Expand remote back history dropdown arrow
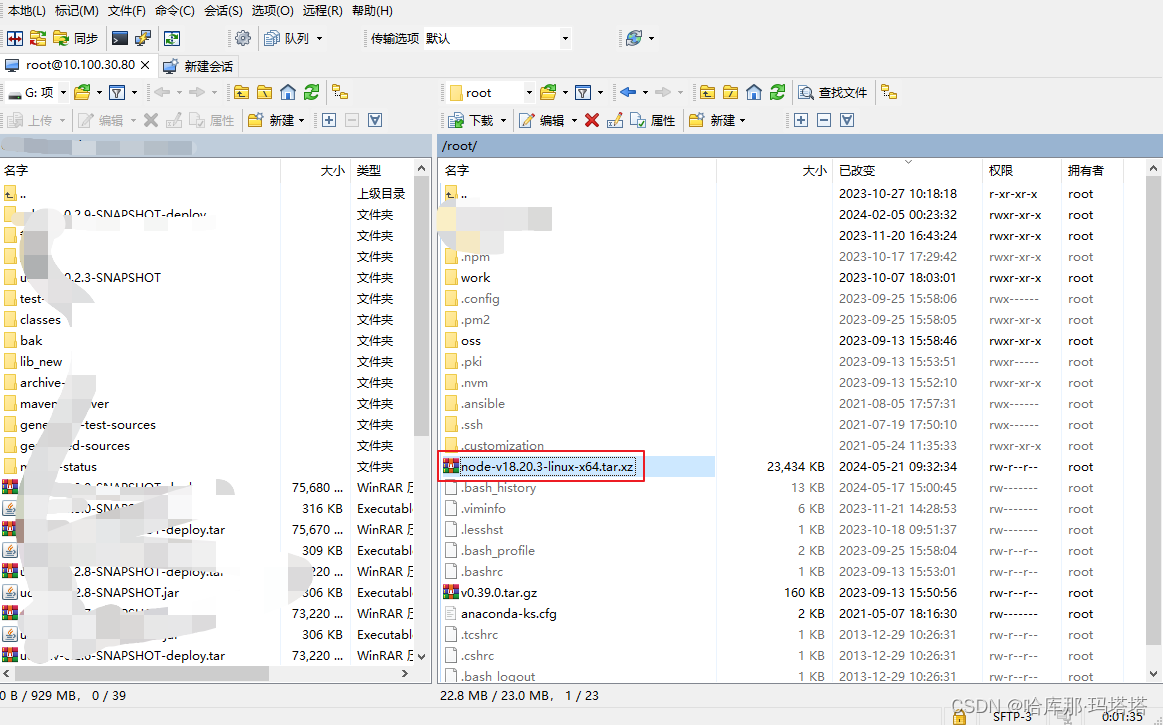The image size is (1163, 725). pos(645,93)
